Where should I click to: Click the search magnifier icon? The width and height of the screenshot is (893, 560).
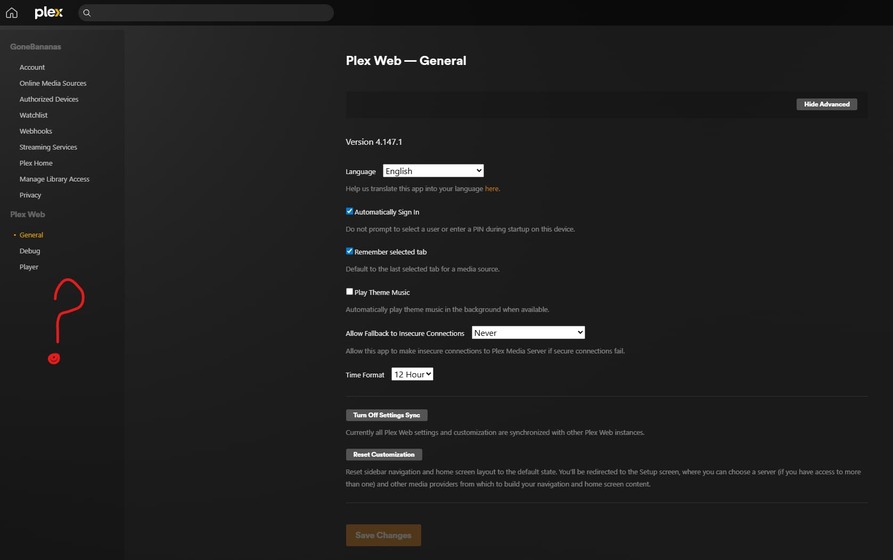click(87, 13)
